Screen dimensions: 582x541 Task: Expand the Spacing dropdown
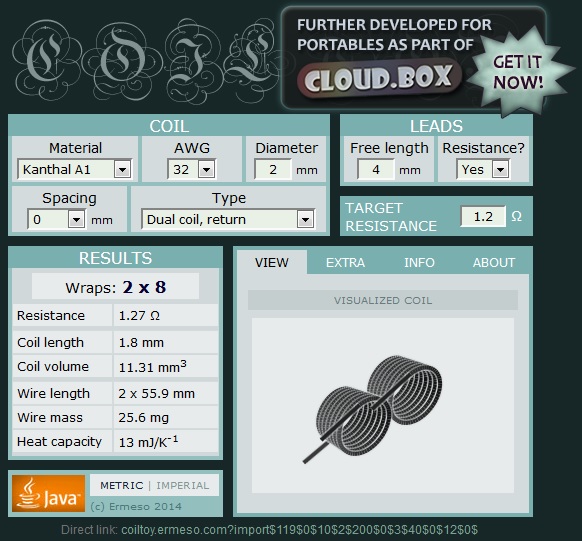pos(56,220)
